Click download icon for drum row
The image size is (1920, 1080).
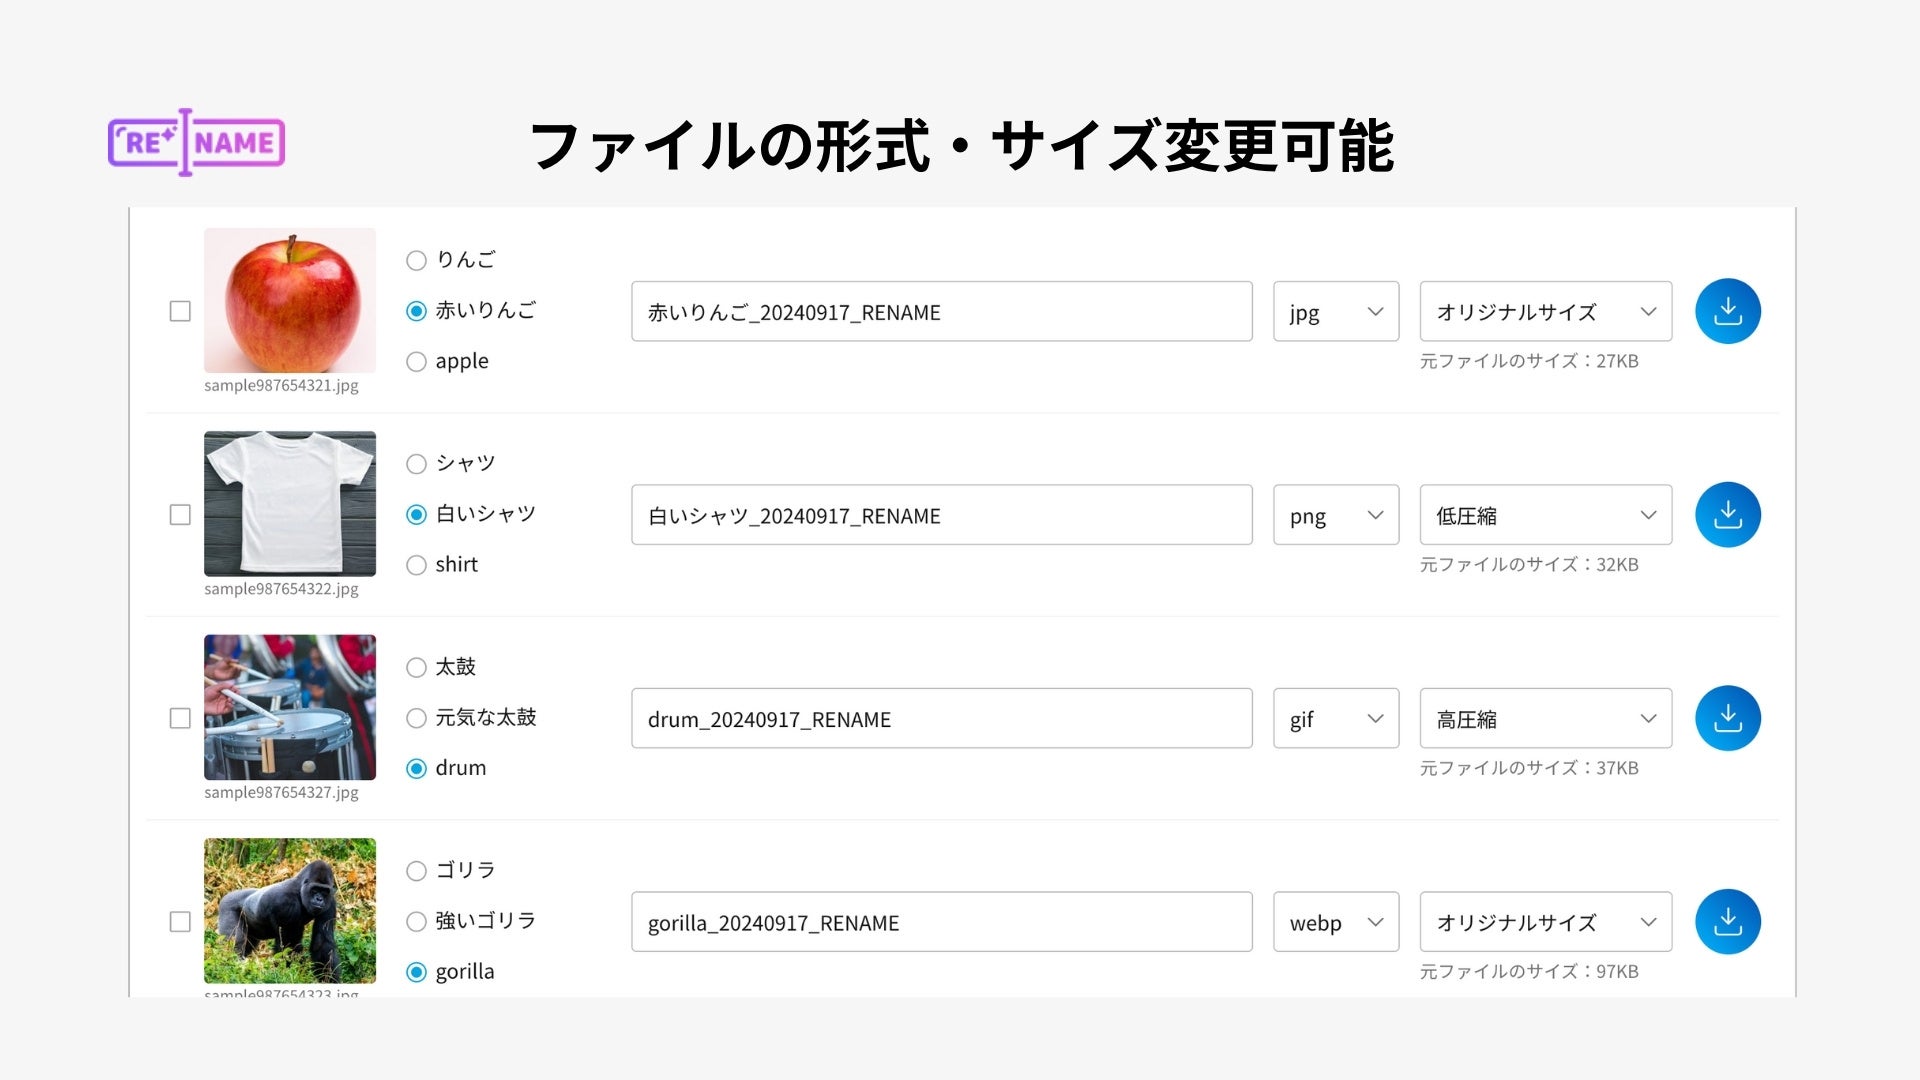1727,718
